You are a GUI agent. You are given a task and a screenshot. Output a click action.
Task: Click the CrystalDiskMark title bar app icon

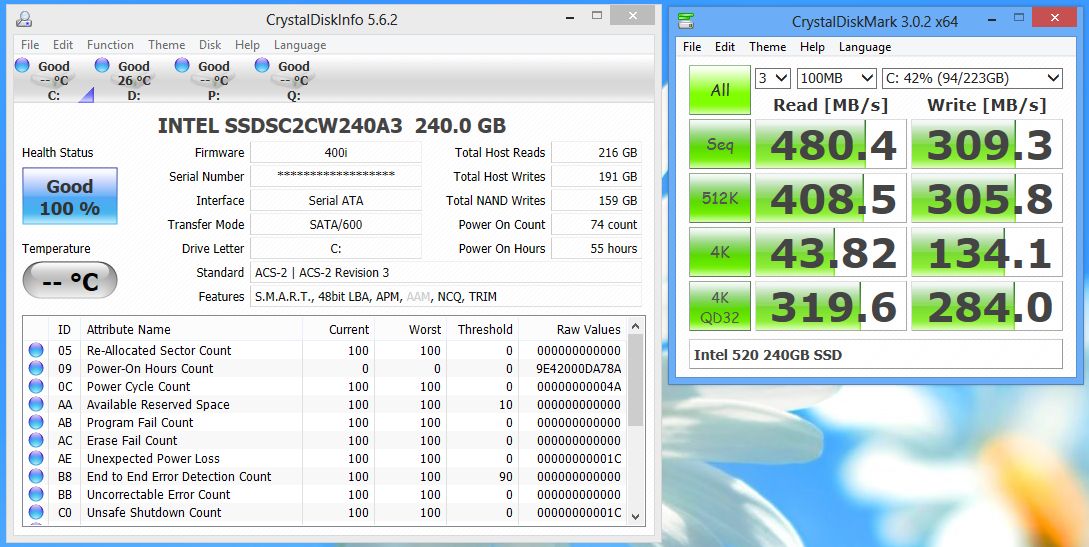coord(686,21)
